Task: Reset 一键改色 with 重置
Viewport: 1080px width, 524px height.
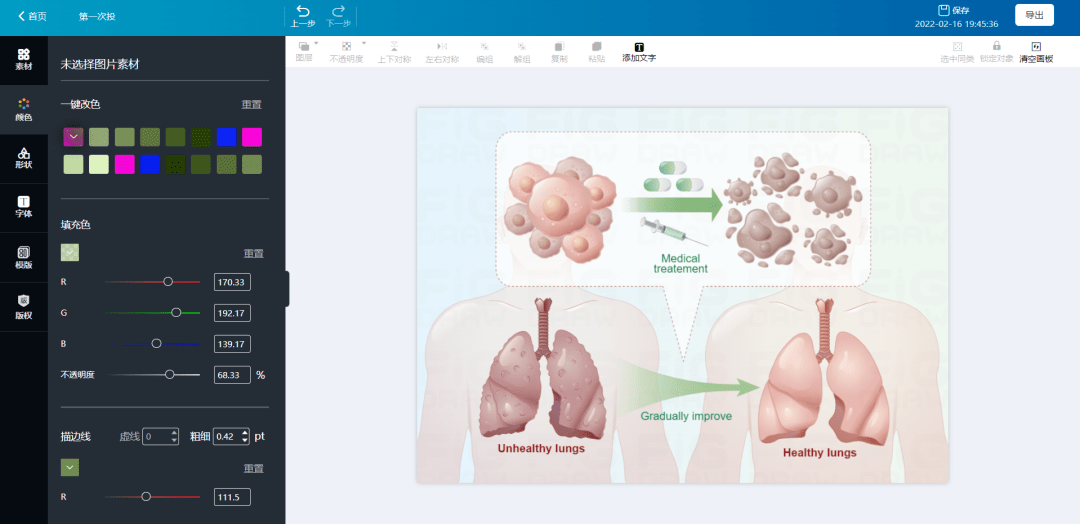Action: coord(252,105)
